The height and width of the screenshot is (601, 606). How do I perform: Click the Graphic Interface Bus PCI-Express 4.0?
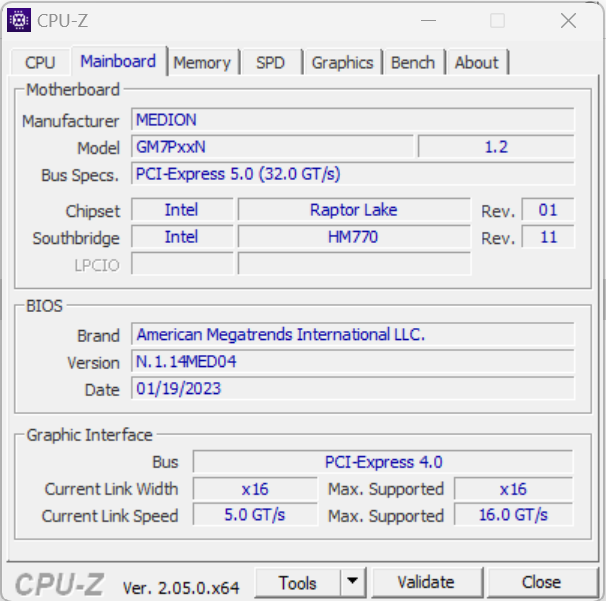click(383, 462)
